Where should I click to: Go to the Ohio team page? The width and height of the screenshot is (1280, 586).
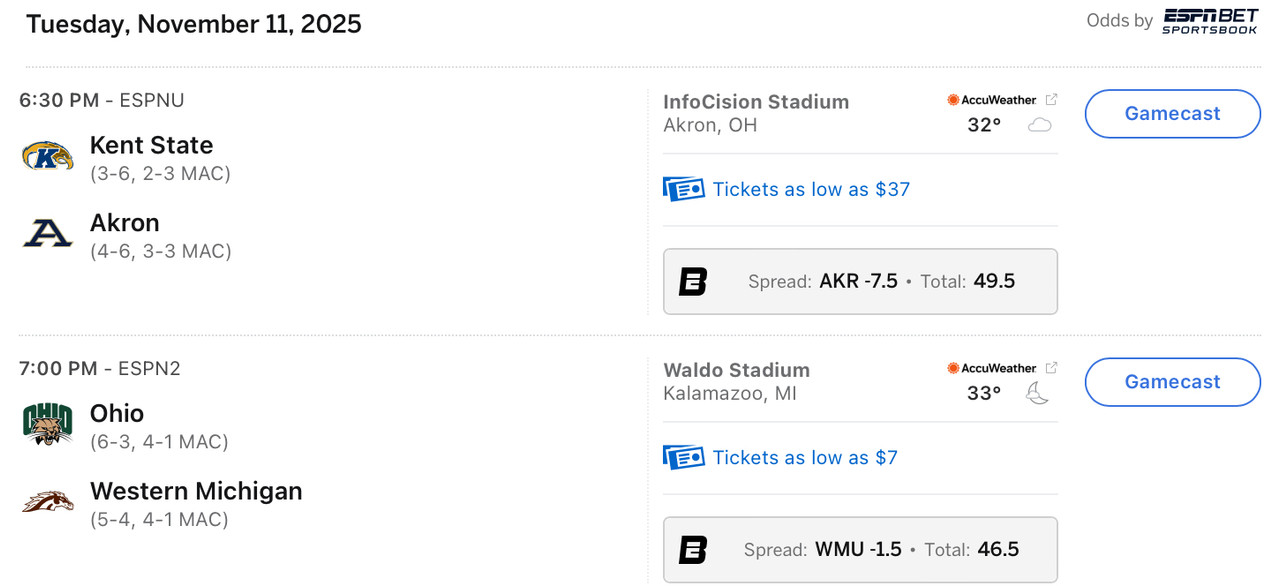click(x=117, y=413)
